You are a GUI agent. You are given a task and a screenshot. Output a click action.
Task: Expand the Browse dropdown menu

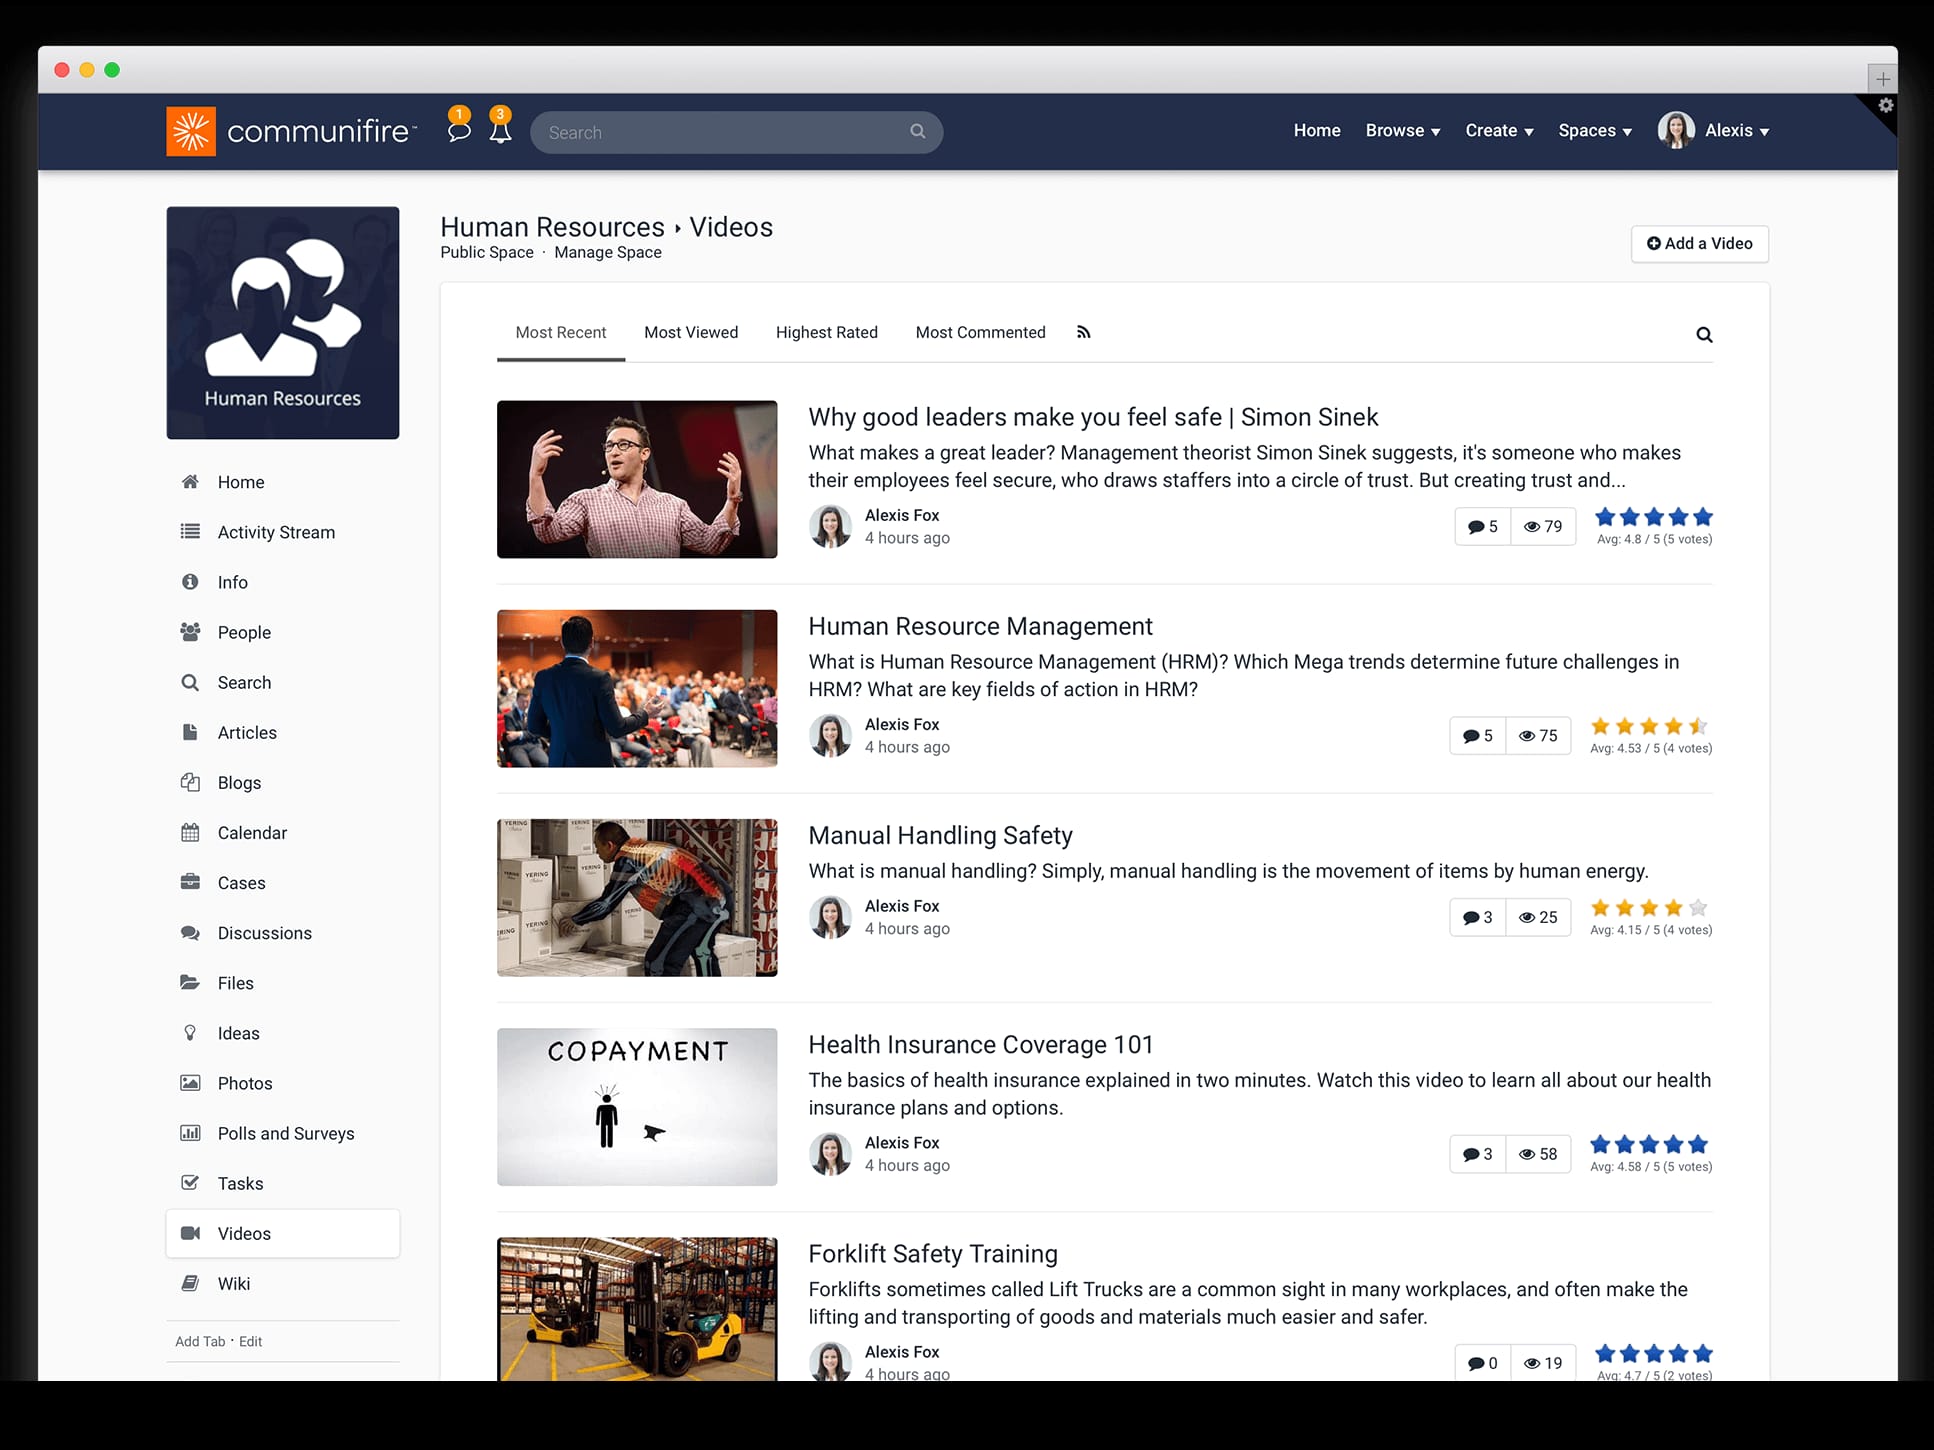point(1403,131)
